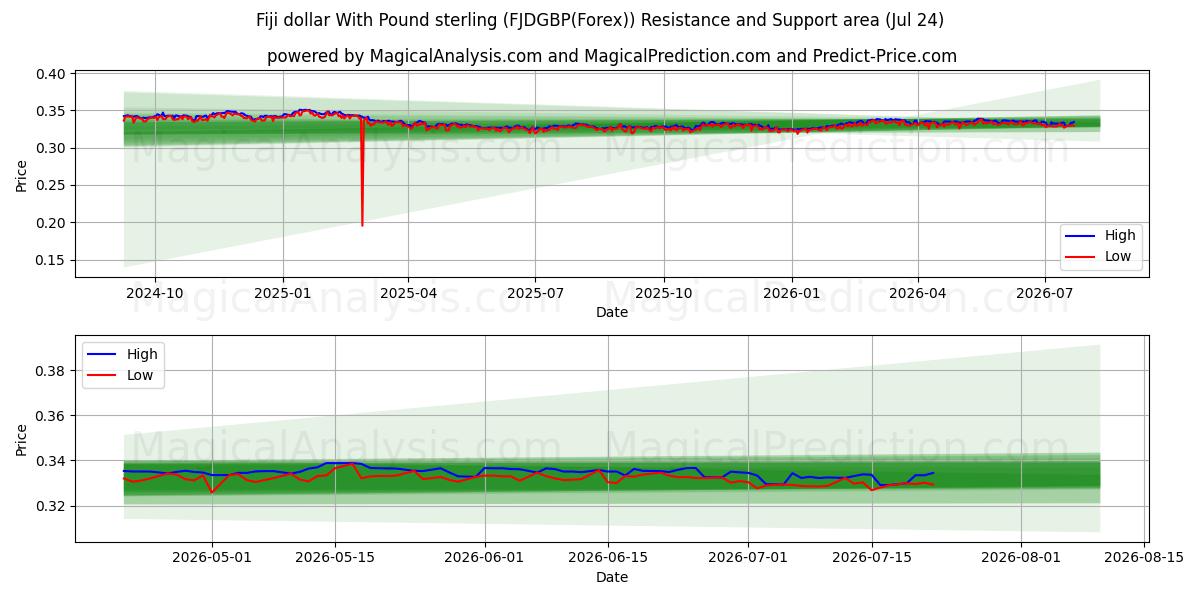1200x600 pixels.
Task: Click the '2026-08-01' x-axis label
Action: click(1022, 558)
